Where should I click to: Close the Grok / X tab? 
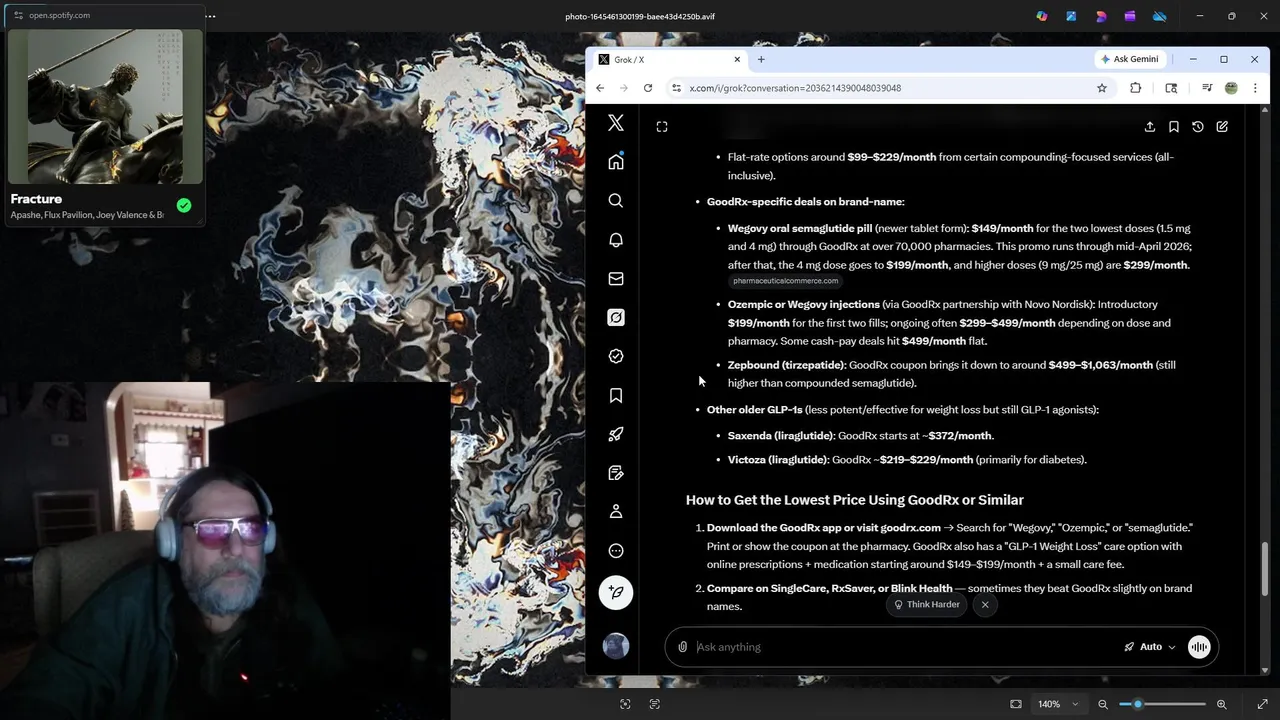tap(737, 59)
